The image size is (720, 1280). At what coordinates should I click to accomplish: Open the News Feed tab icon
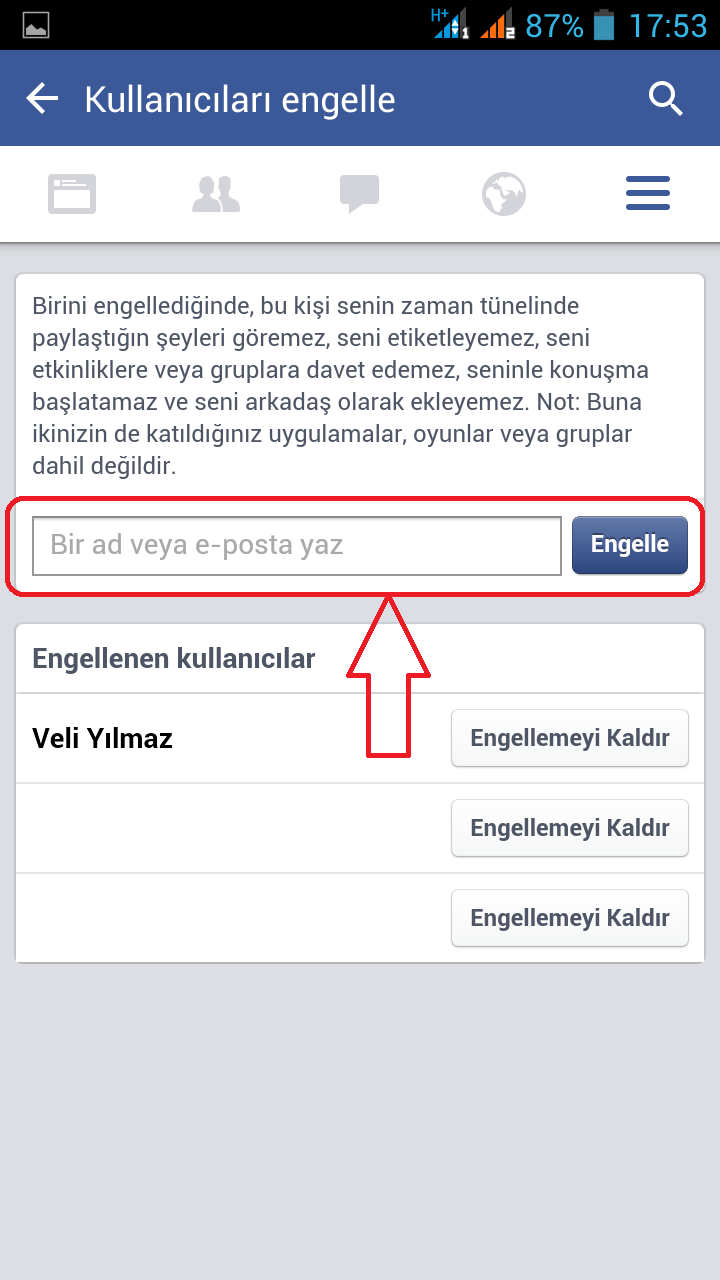point(72,193)
